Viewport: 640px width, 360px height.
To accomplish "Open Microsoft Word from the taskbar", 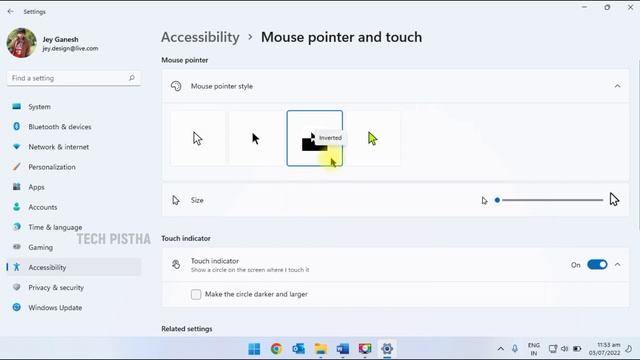I will pos(343,349).
